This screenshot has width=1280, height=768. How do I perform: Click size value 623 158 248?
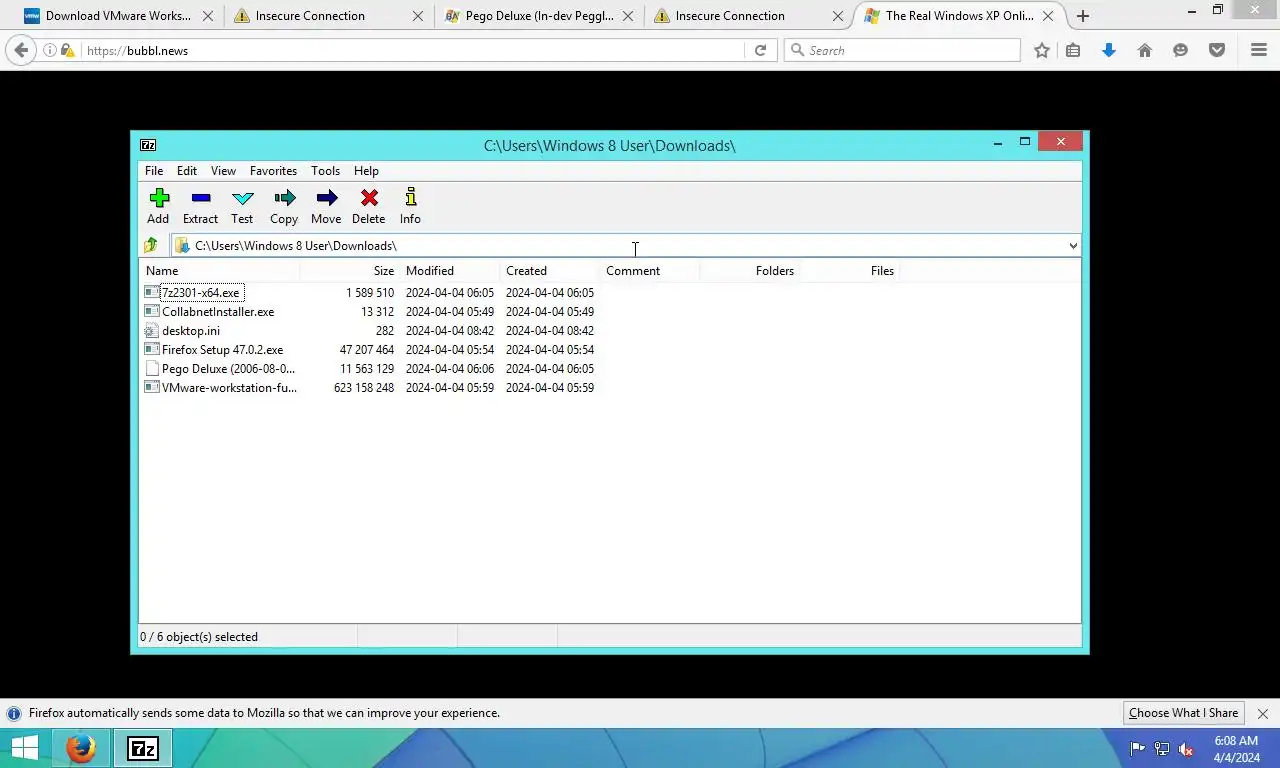(x=364, y=388)
